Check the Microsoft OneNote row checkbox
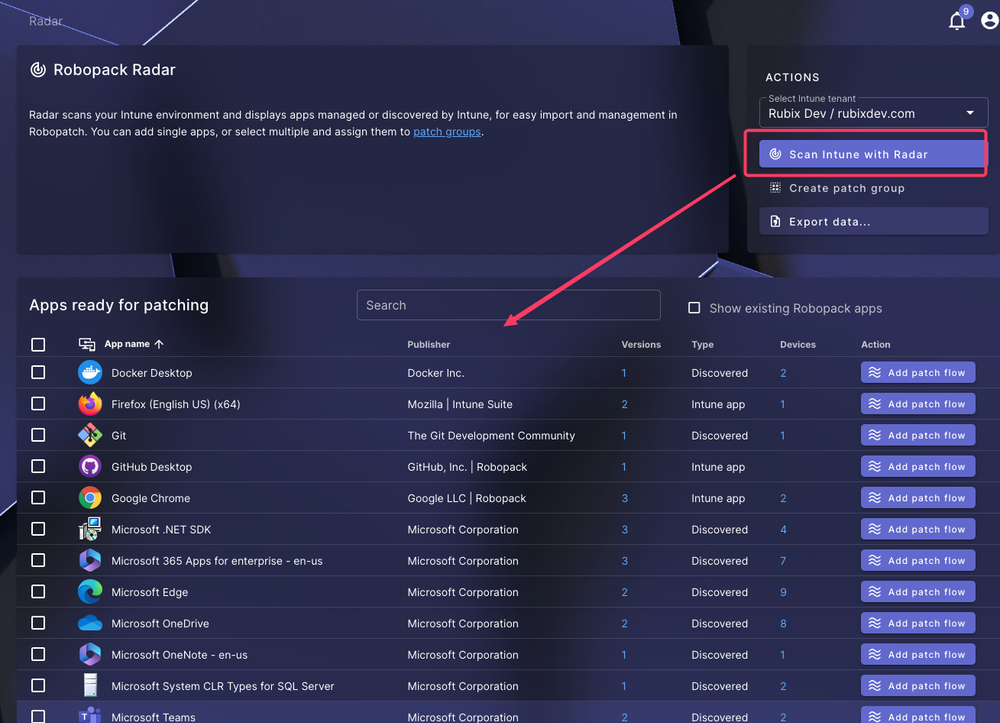 [x=38, y=654]
